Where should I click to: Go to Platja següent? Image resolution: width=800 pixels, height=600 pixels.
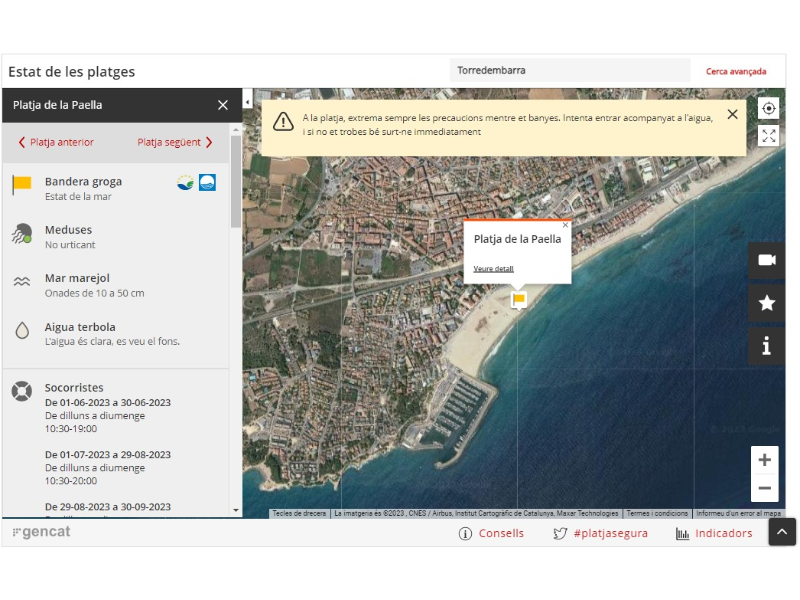pyautogui.click(x=175, y=142)
